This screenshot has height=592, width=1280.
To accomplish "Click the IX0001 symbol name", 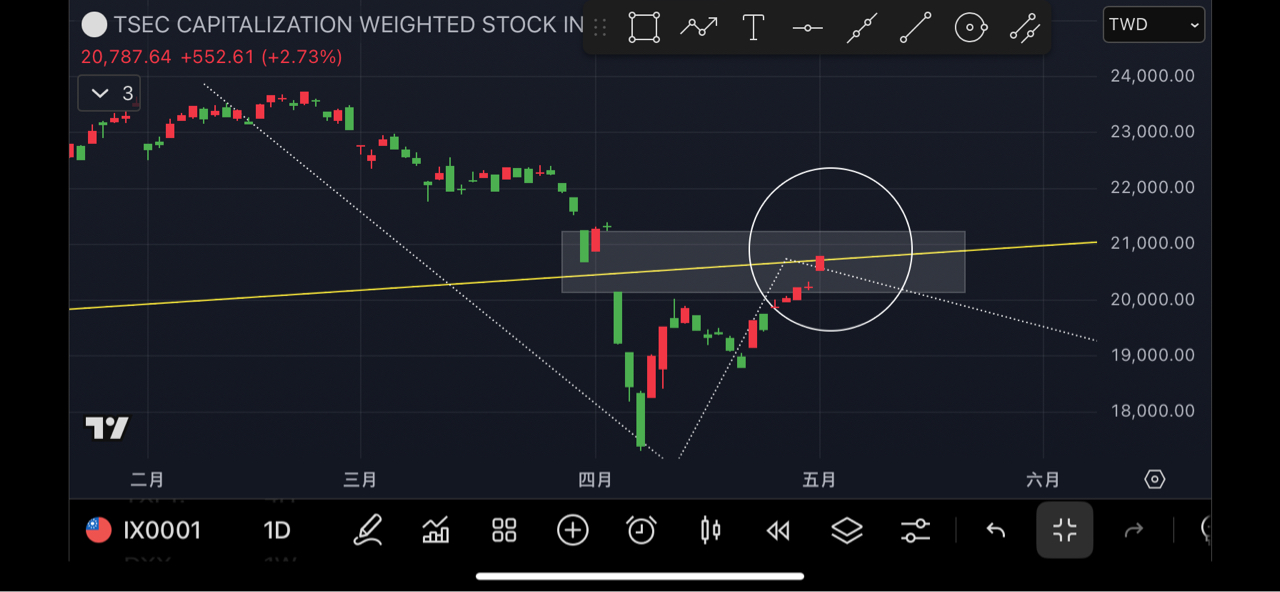I will (x=162, y=530).
